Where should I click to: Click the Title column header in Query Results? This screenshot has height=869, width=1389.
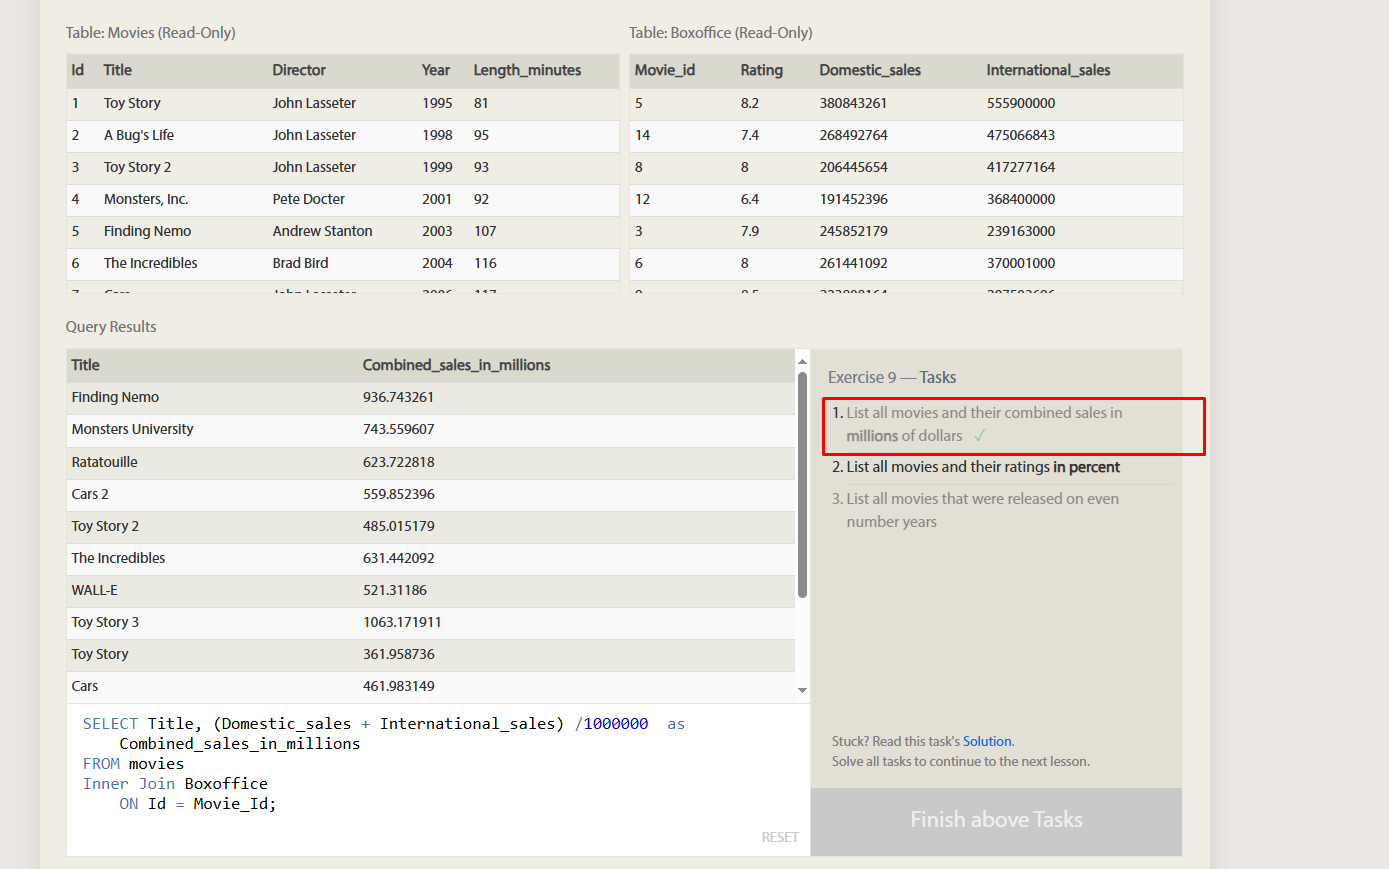(x=85, y=365)
